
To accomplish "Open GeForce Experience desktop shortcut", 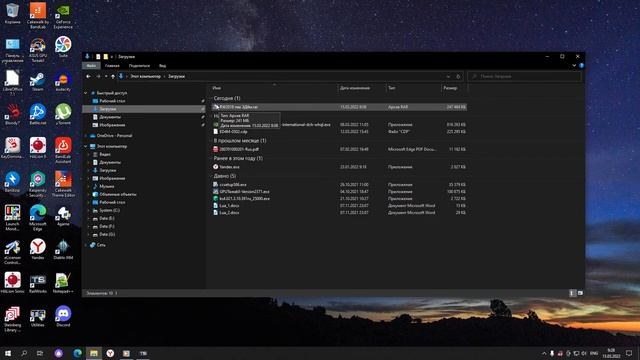I will click(x=63, y=16).
